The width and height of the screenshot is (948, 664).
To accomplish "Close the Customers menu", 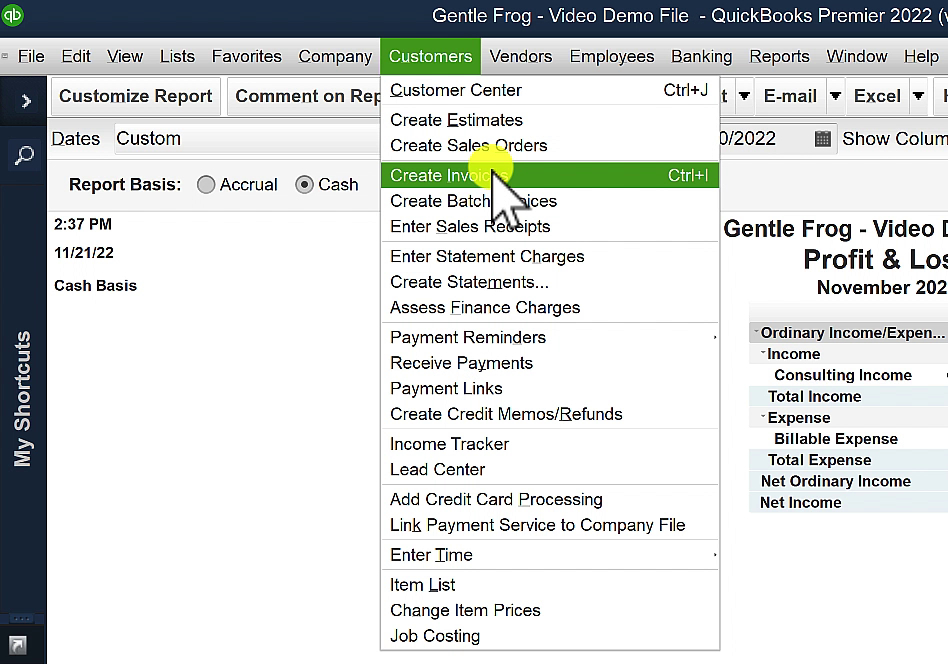I will pyautogui.click(x=430, y=56).
